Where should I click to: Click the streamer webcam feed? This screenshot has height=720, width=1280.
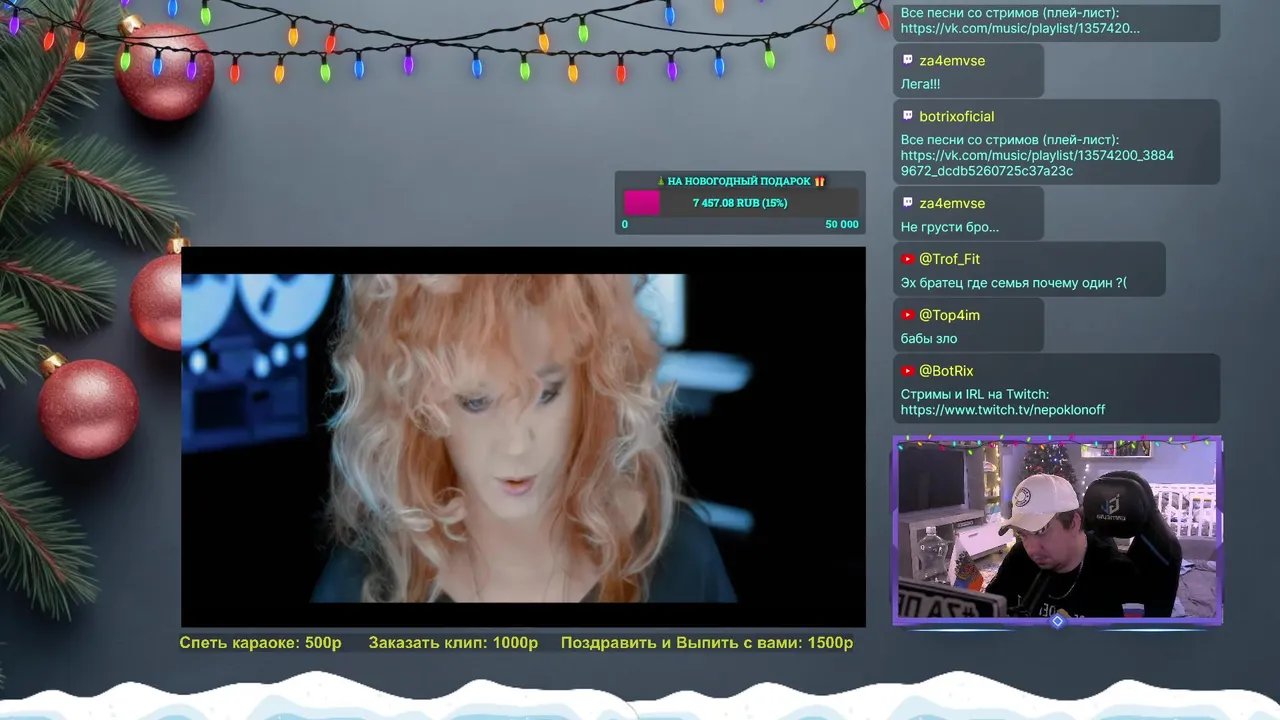tap(1057, 530)
